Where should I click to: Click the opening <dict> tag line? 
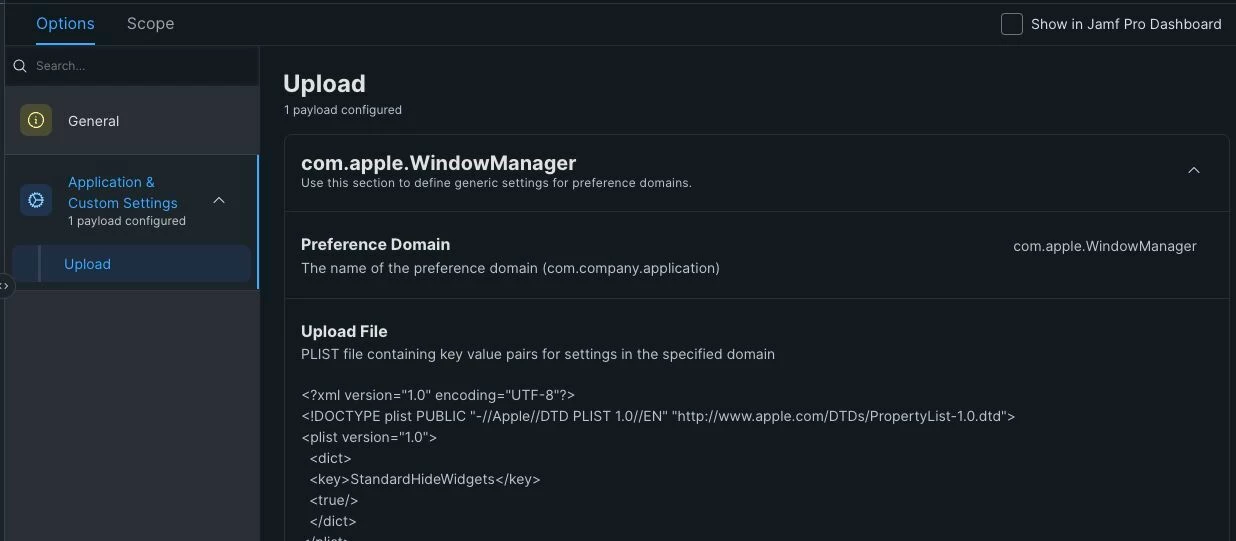click(x=331, y=458)
